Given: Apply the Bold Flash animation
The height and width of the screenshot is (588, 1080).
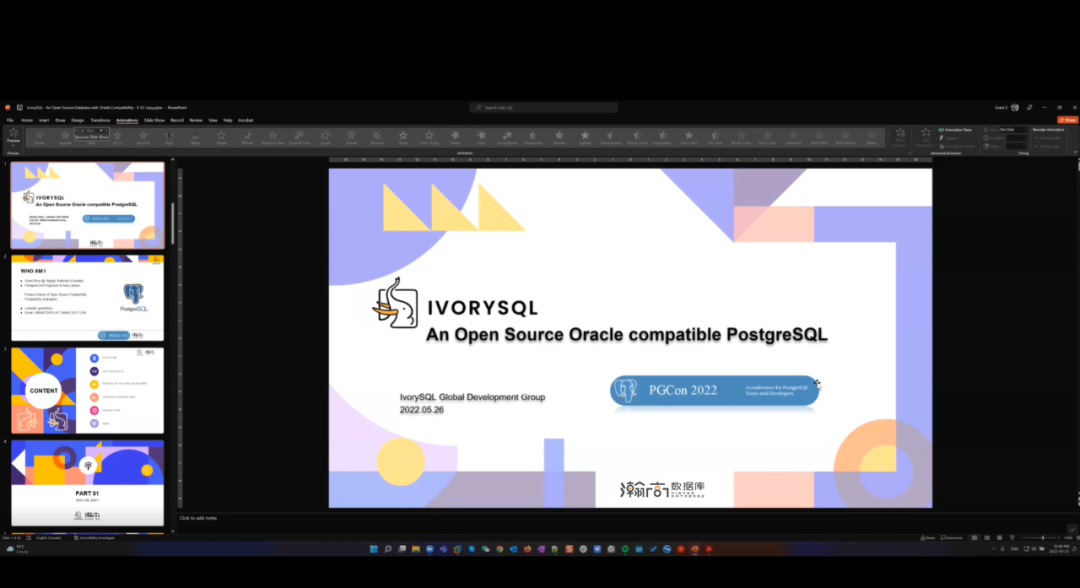Looking at the screenshot, I should point(819,138).
